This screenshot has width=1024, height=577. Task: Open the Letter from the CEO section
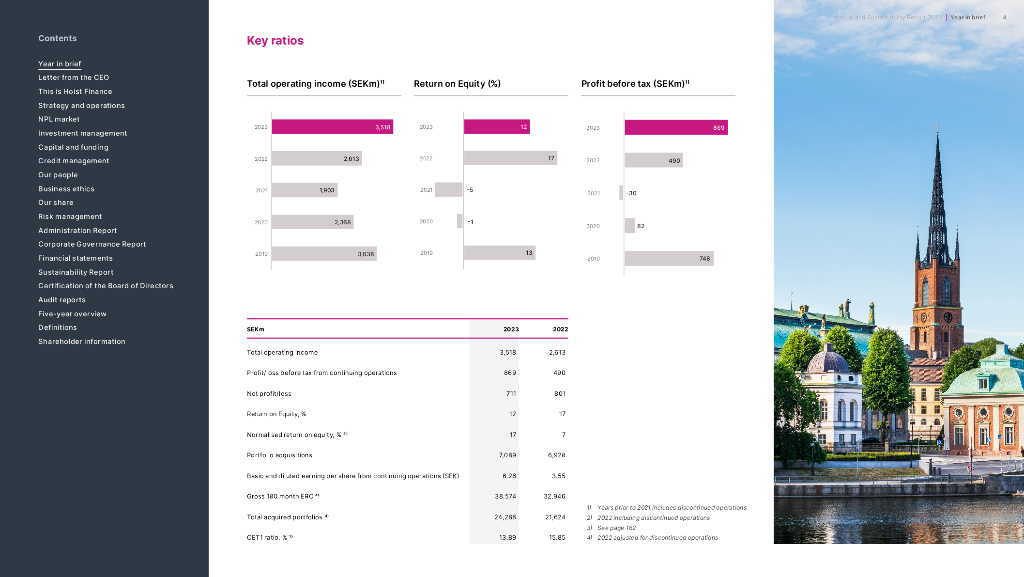[74, 77]
